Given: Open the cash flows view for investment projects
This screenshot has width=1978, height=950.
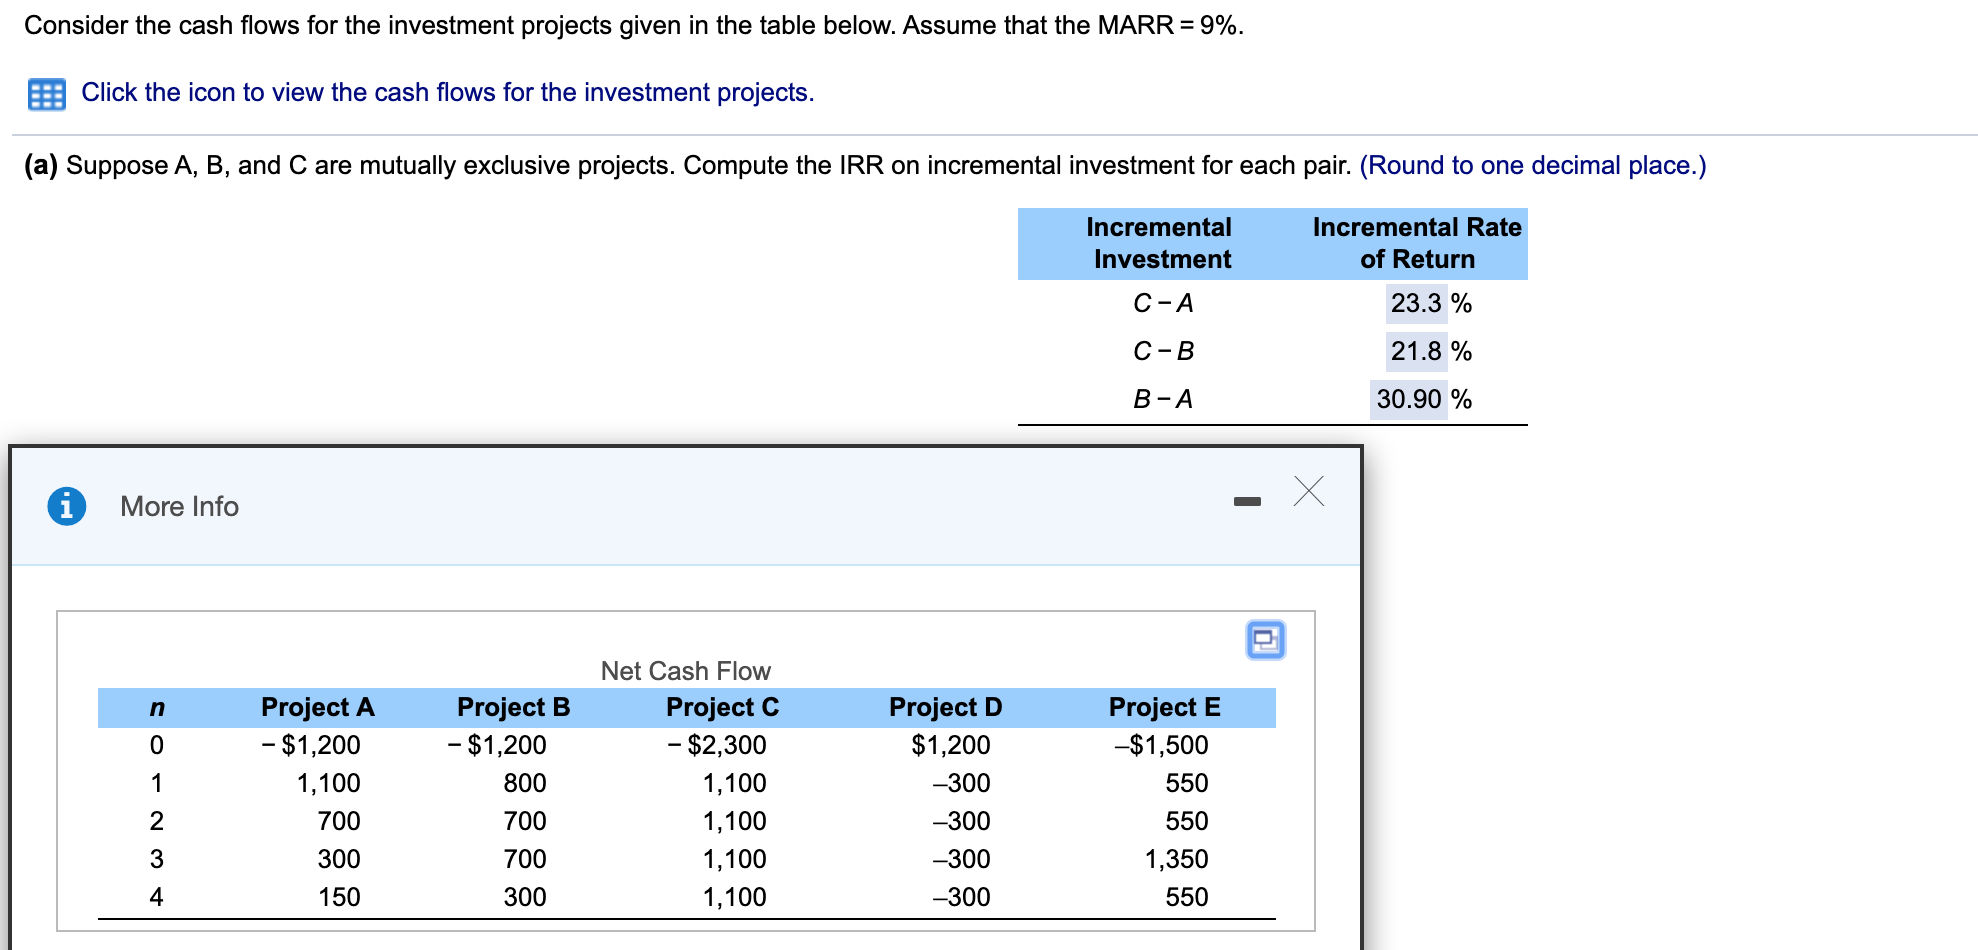Looking at the screenshot, I should (447, 92).
